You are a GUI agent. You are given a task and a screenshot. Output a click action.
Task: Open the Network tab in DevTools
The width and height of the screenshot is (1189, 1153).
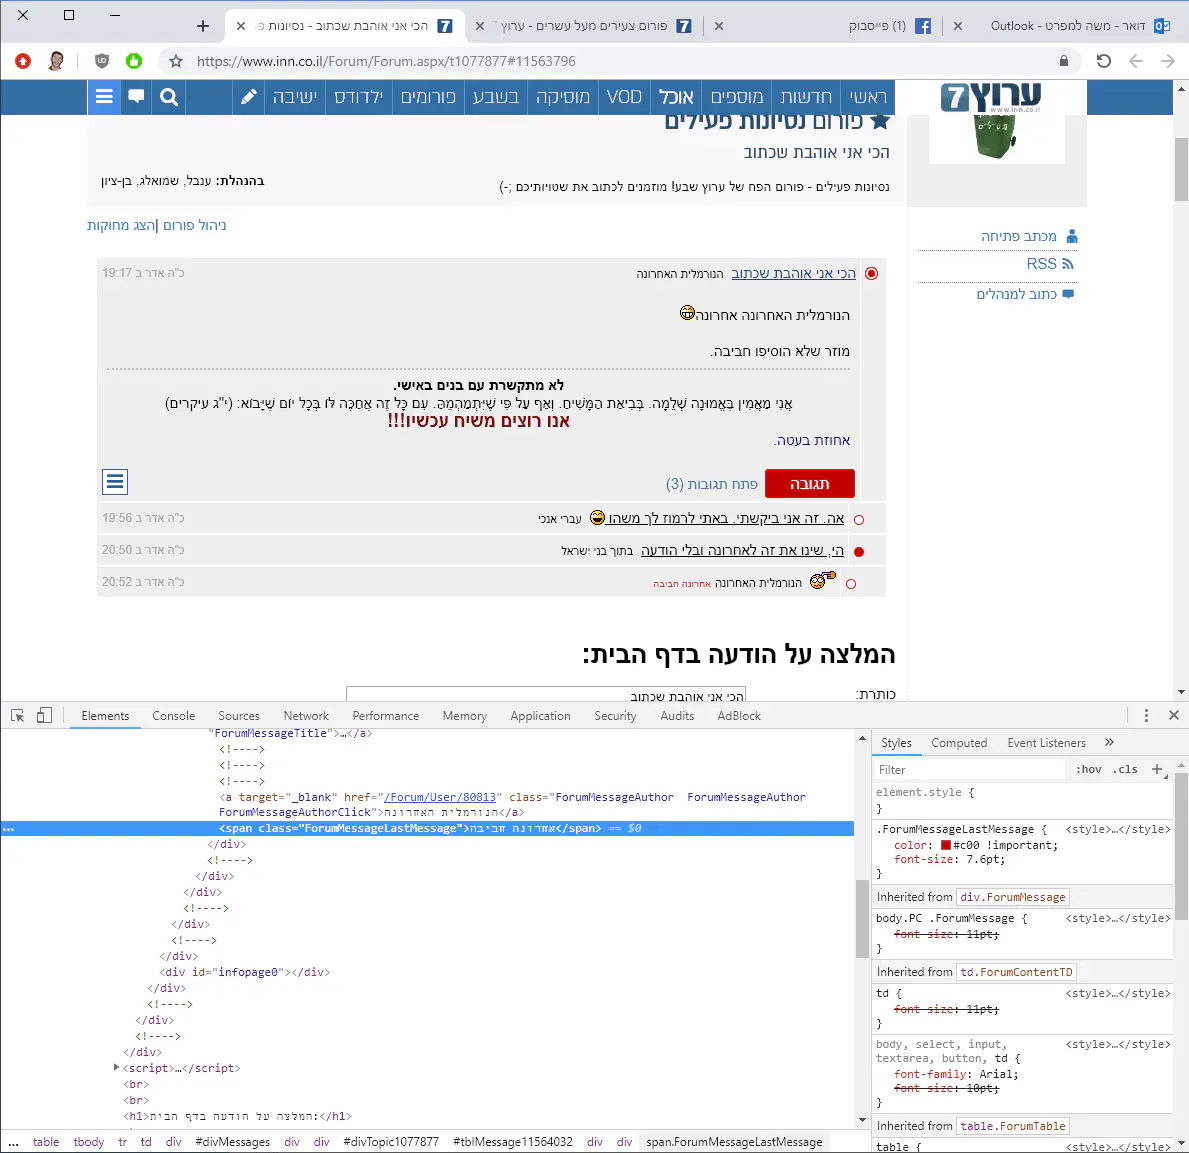point(306,716)
